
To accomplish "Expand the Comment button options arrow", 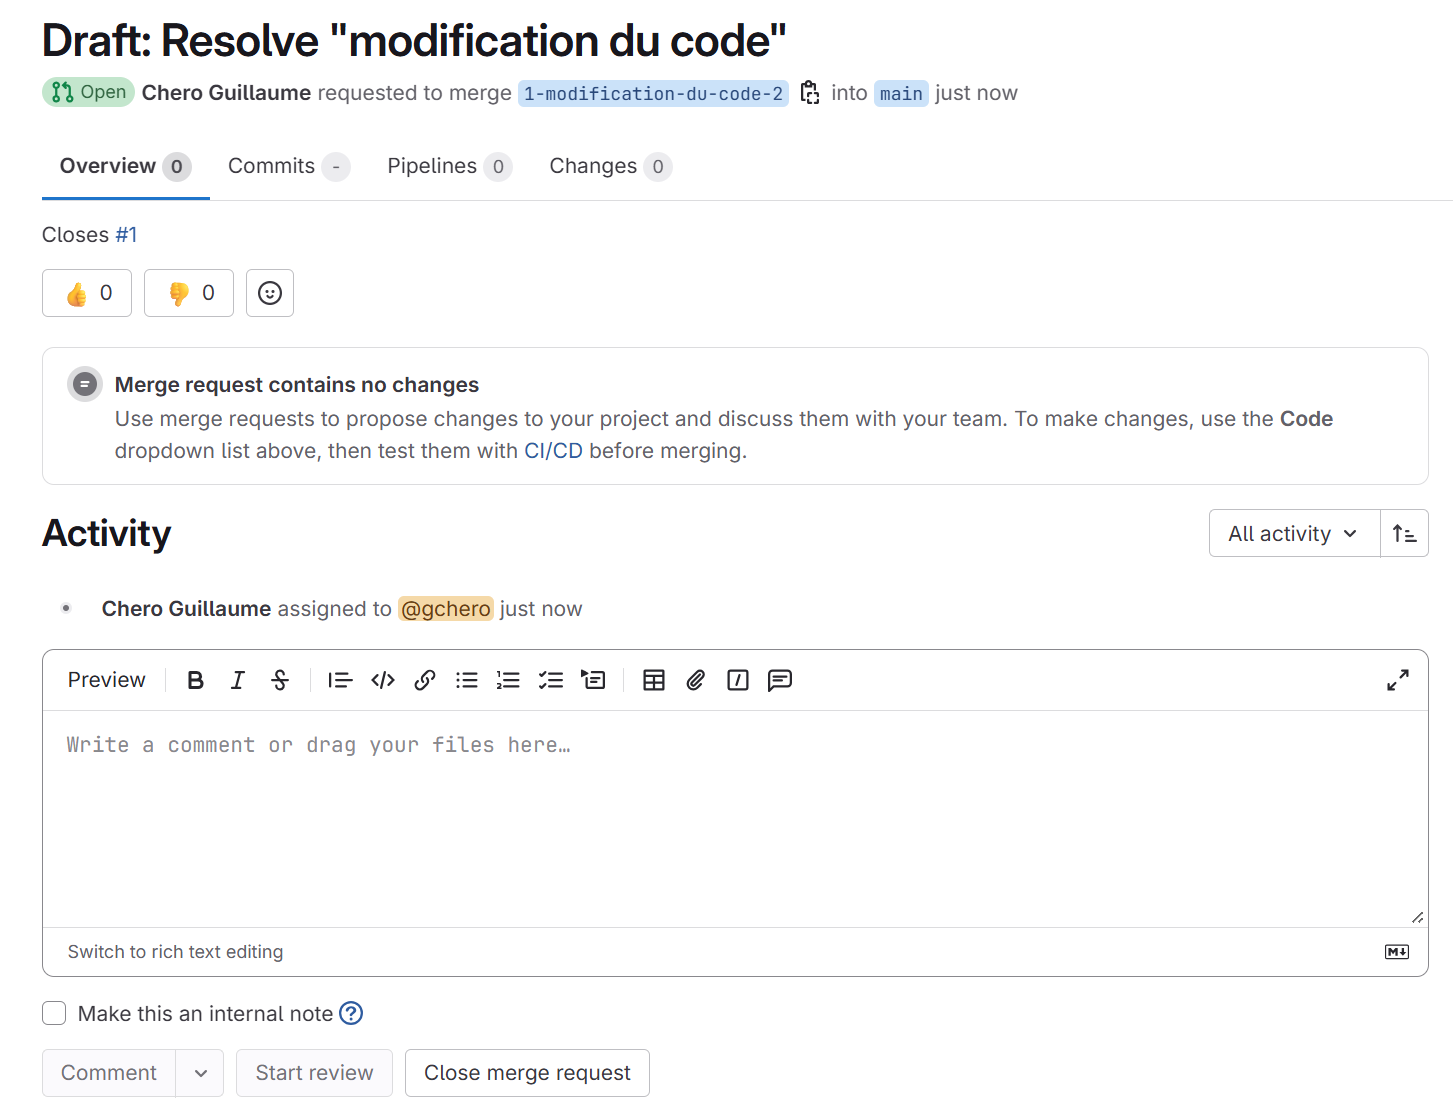I will pyautogui.click(x=201, y=1073).
